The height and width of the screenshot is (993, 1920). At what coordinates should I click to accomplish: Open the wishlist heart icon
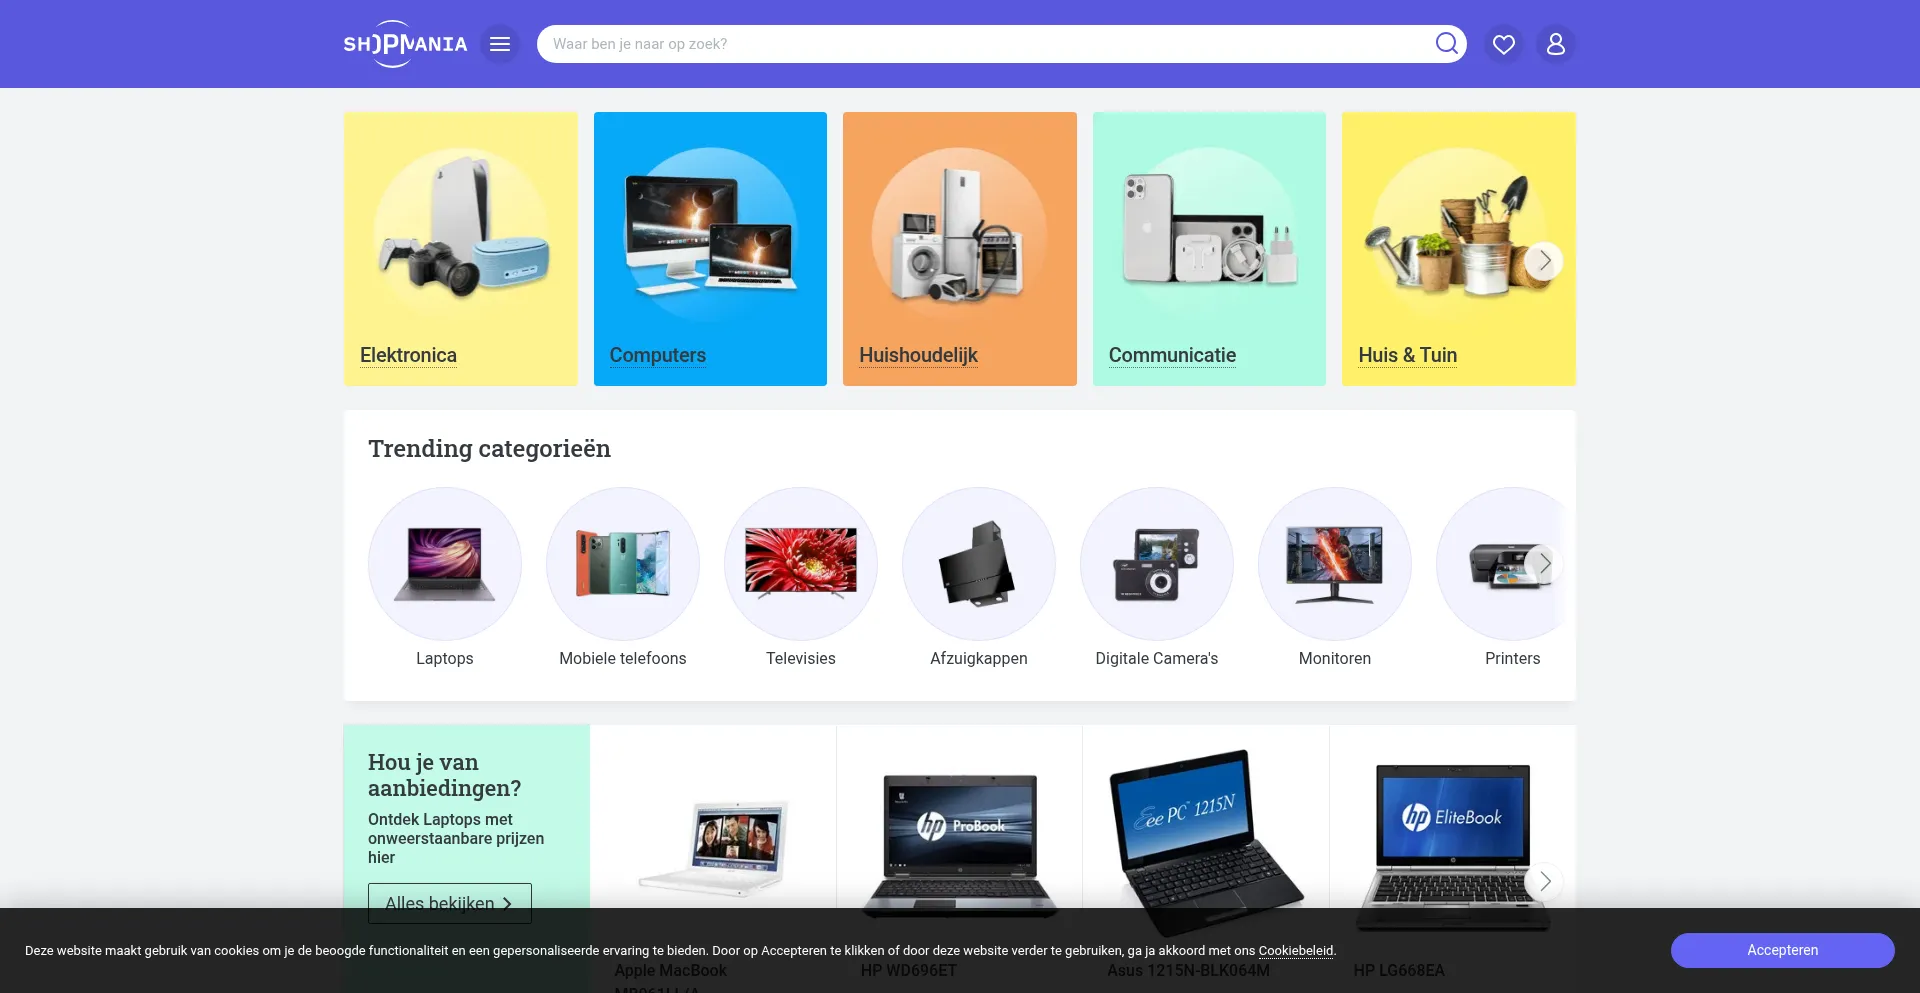[x=1503, y=44]
